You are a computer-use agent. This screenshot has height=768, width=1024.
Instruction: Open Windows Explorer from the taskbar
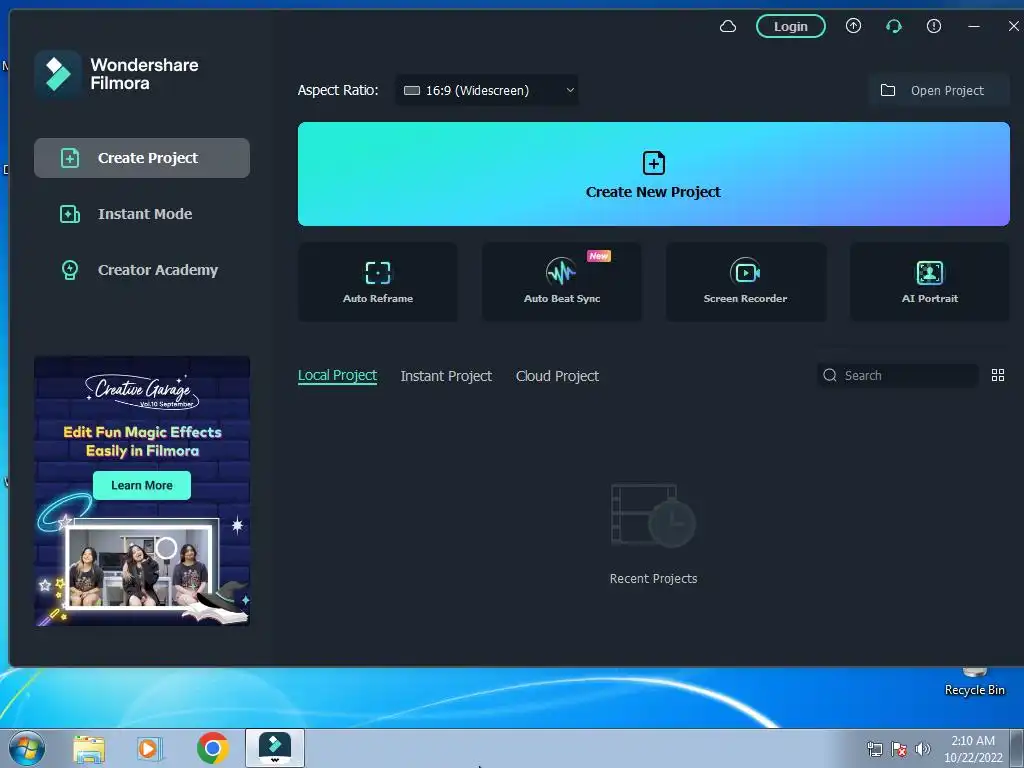(89, 749)
